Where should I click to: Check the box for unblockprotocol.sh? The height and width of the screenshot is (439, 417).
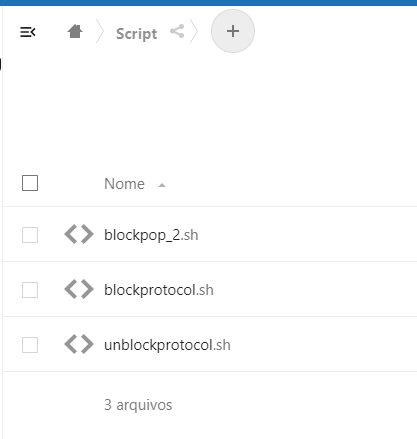(x=30, y=345)
